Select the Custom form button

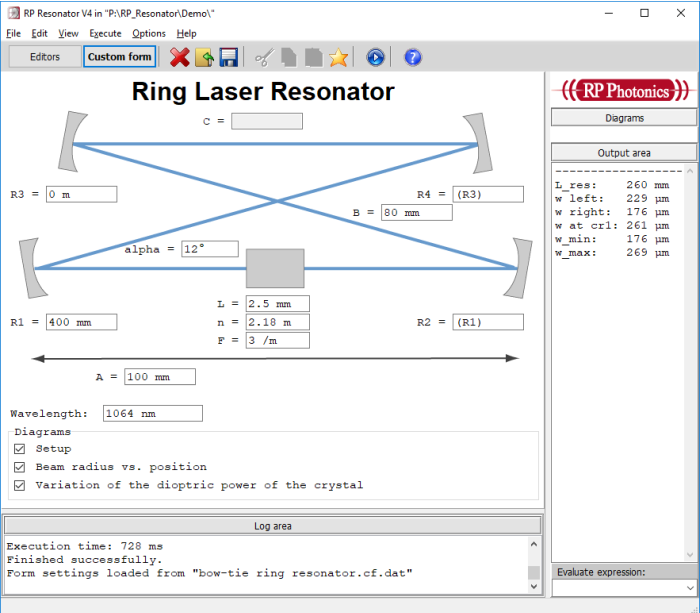119,57
